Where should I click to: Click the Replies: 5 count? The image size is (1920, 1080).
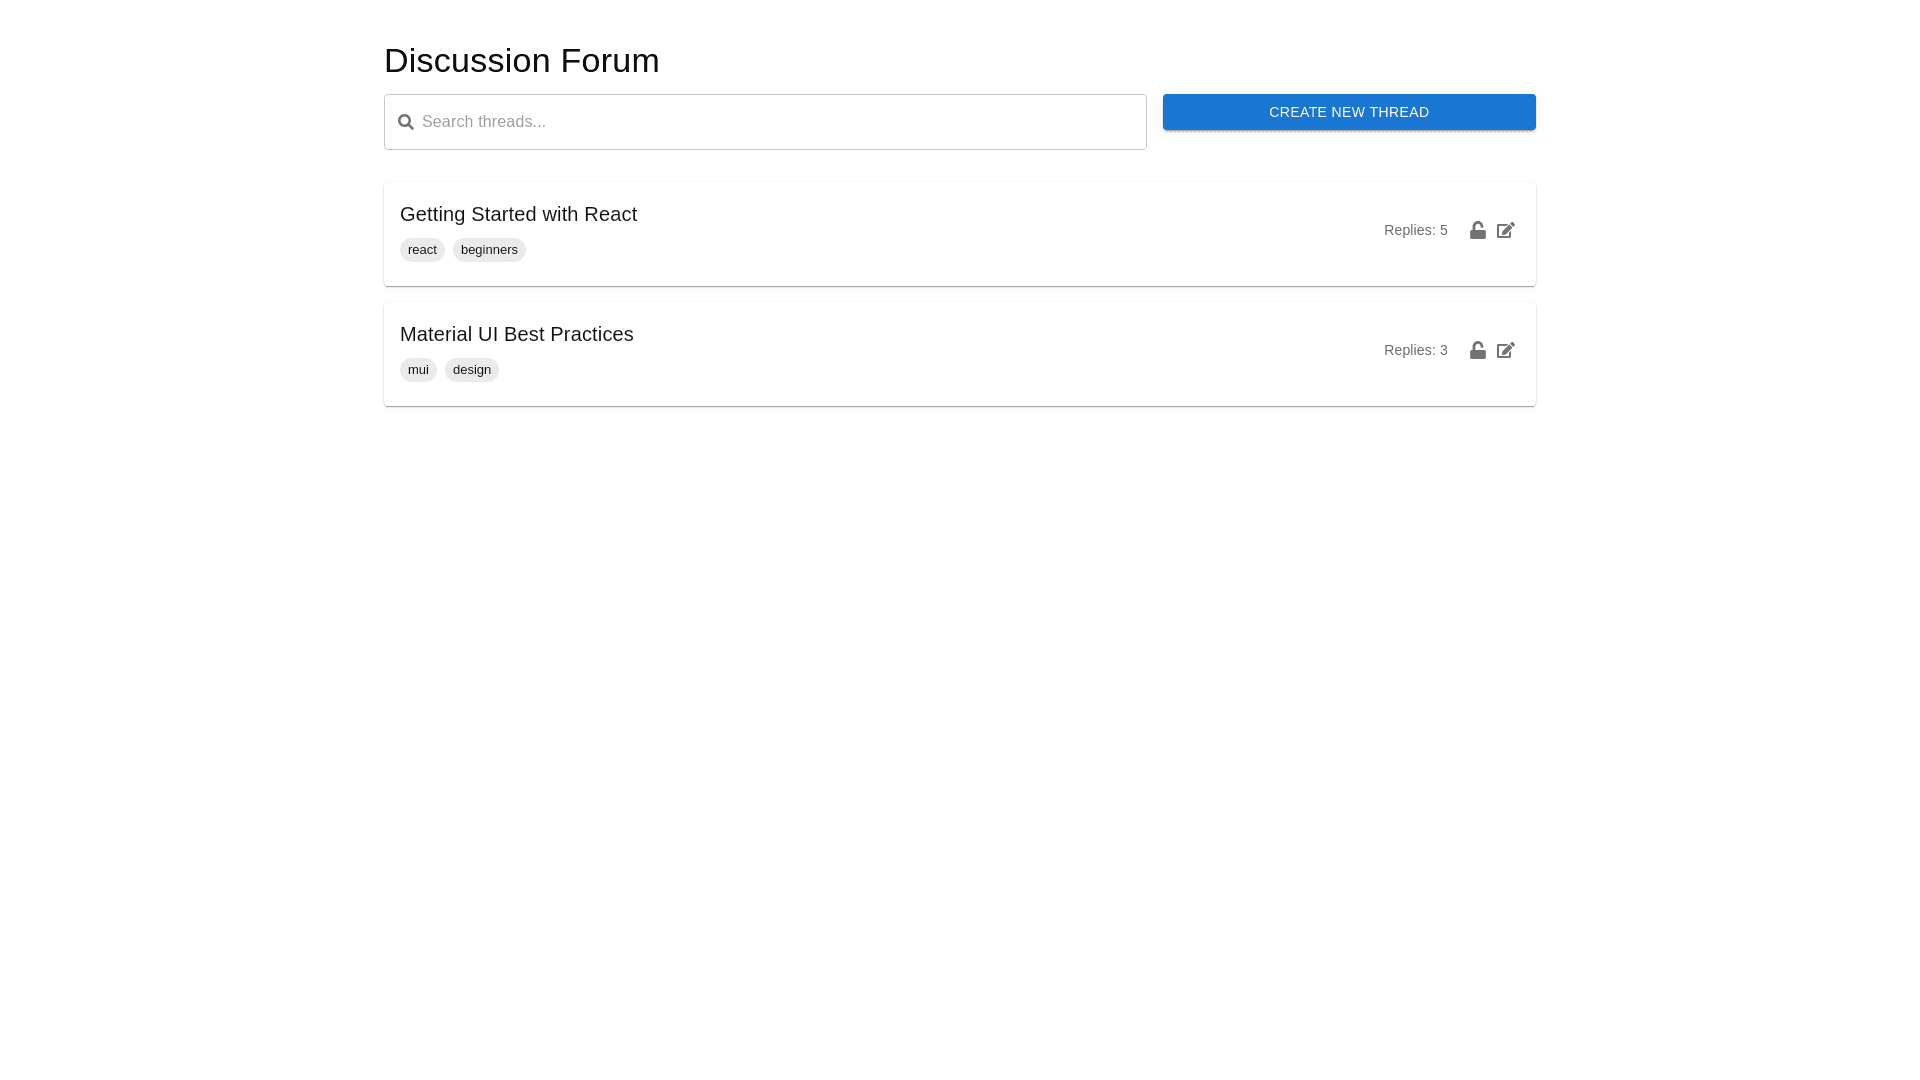click(x=1415, y=230)
